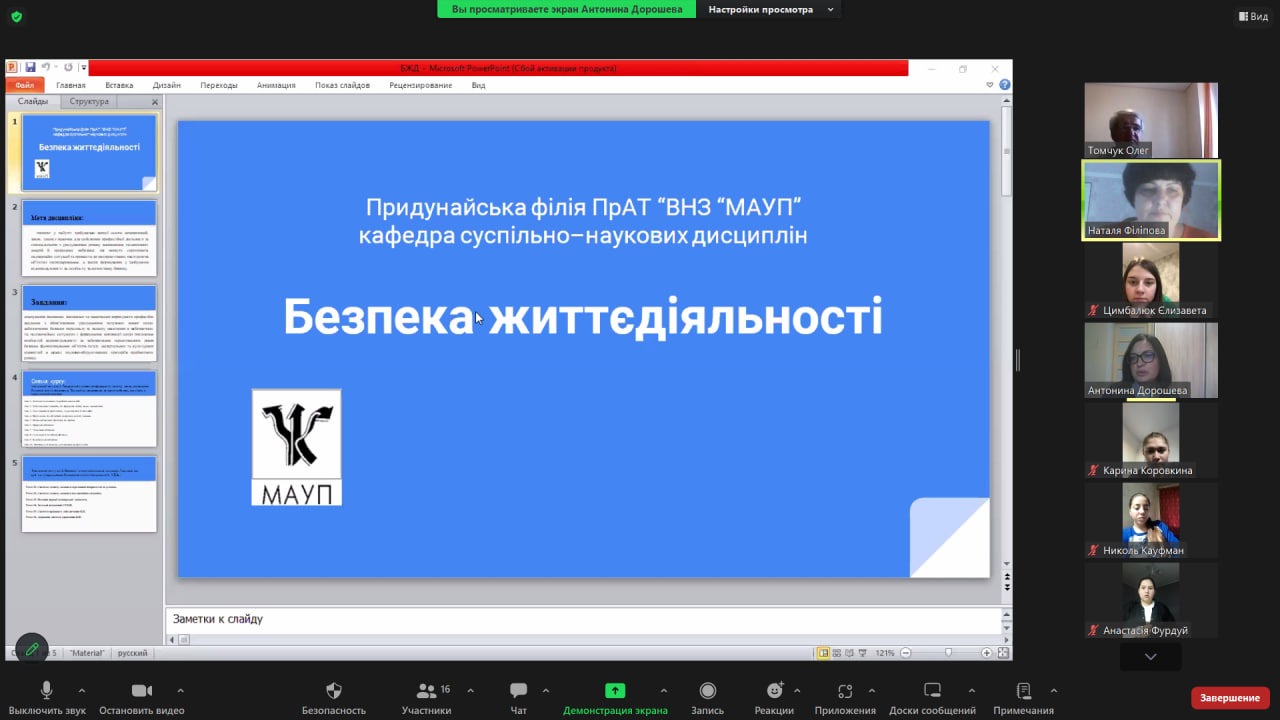Click the Безпека життєдіяльності slide title
This screenshot has width=1280, height=720.
[583, 317]
